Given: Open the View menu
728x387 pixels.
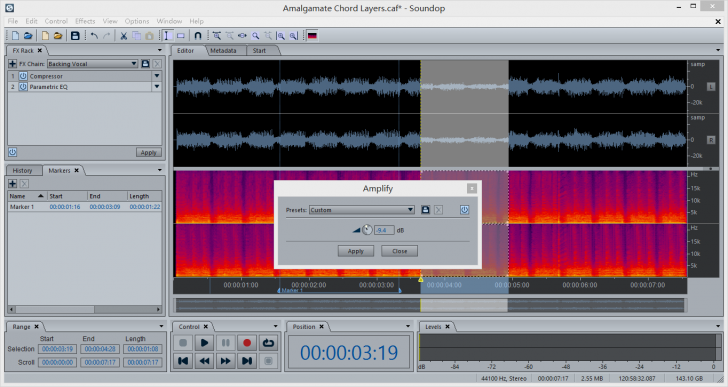Looking at the screenshot, I should tap(110, 21).
